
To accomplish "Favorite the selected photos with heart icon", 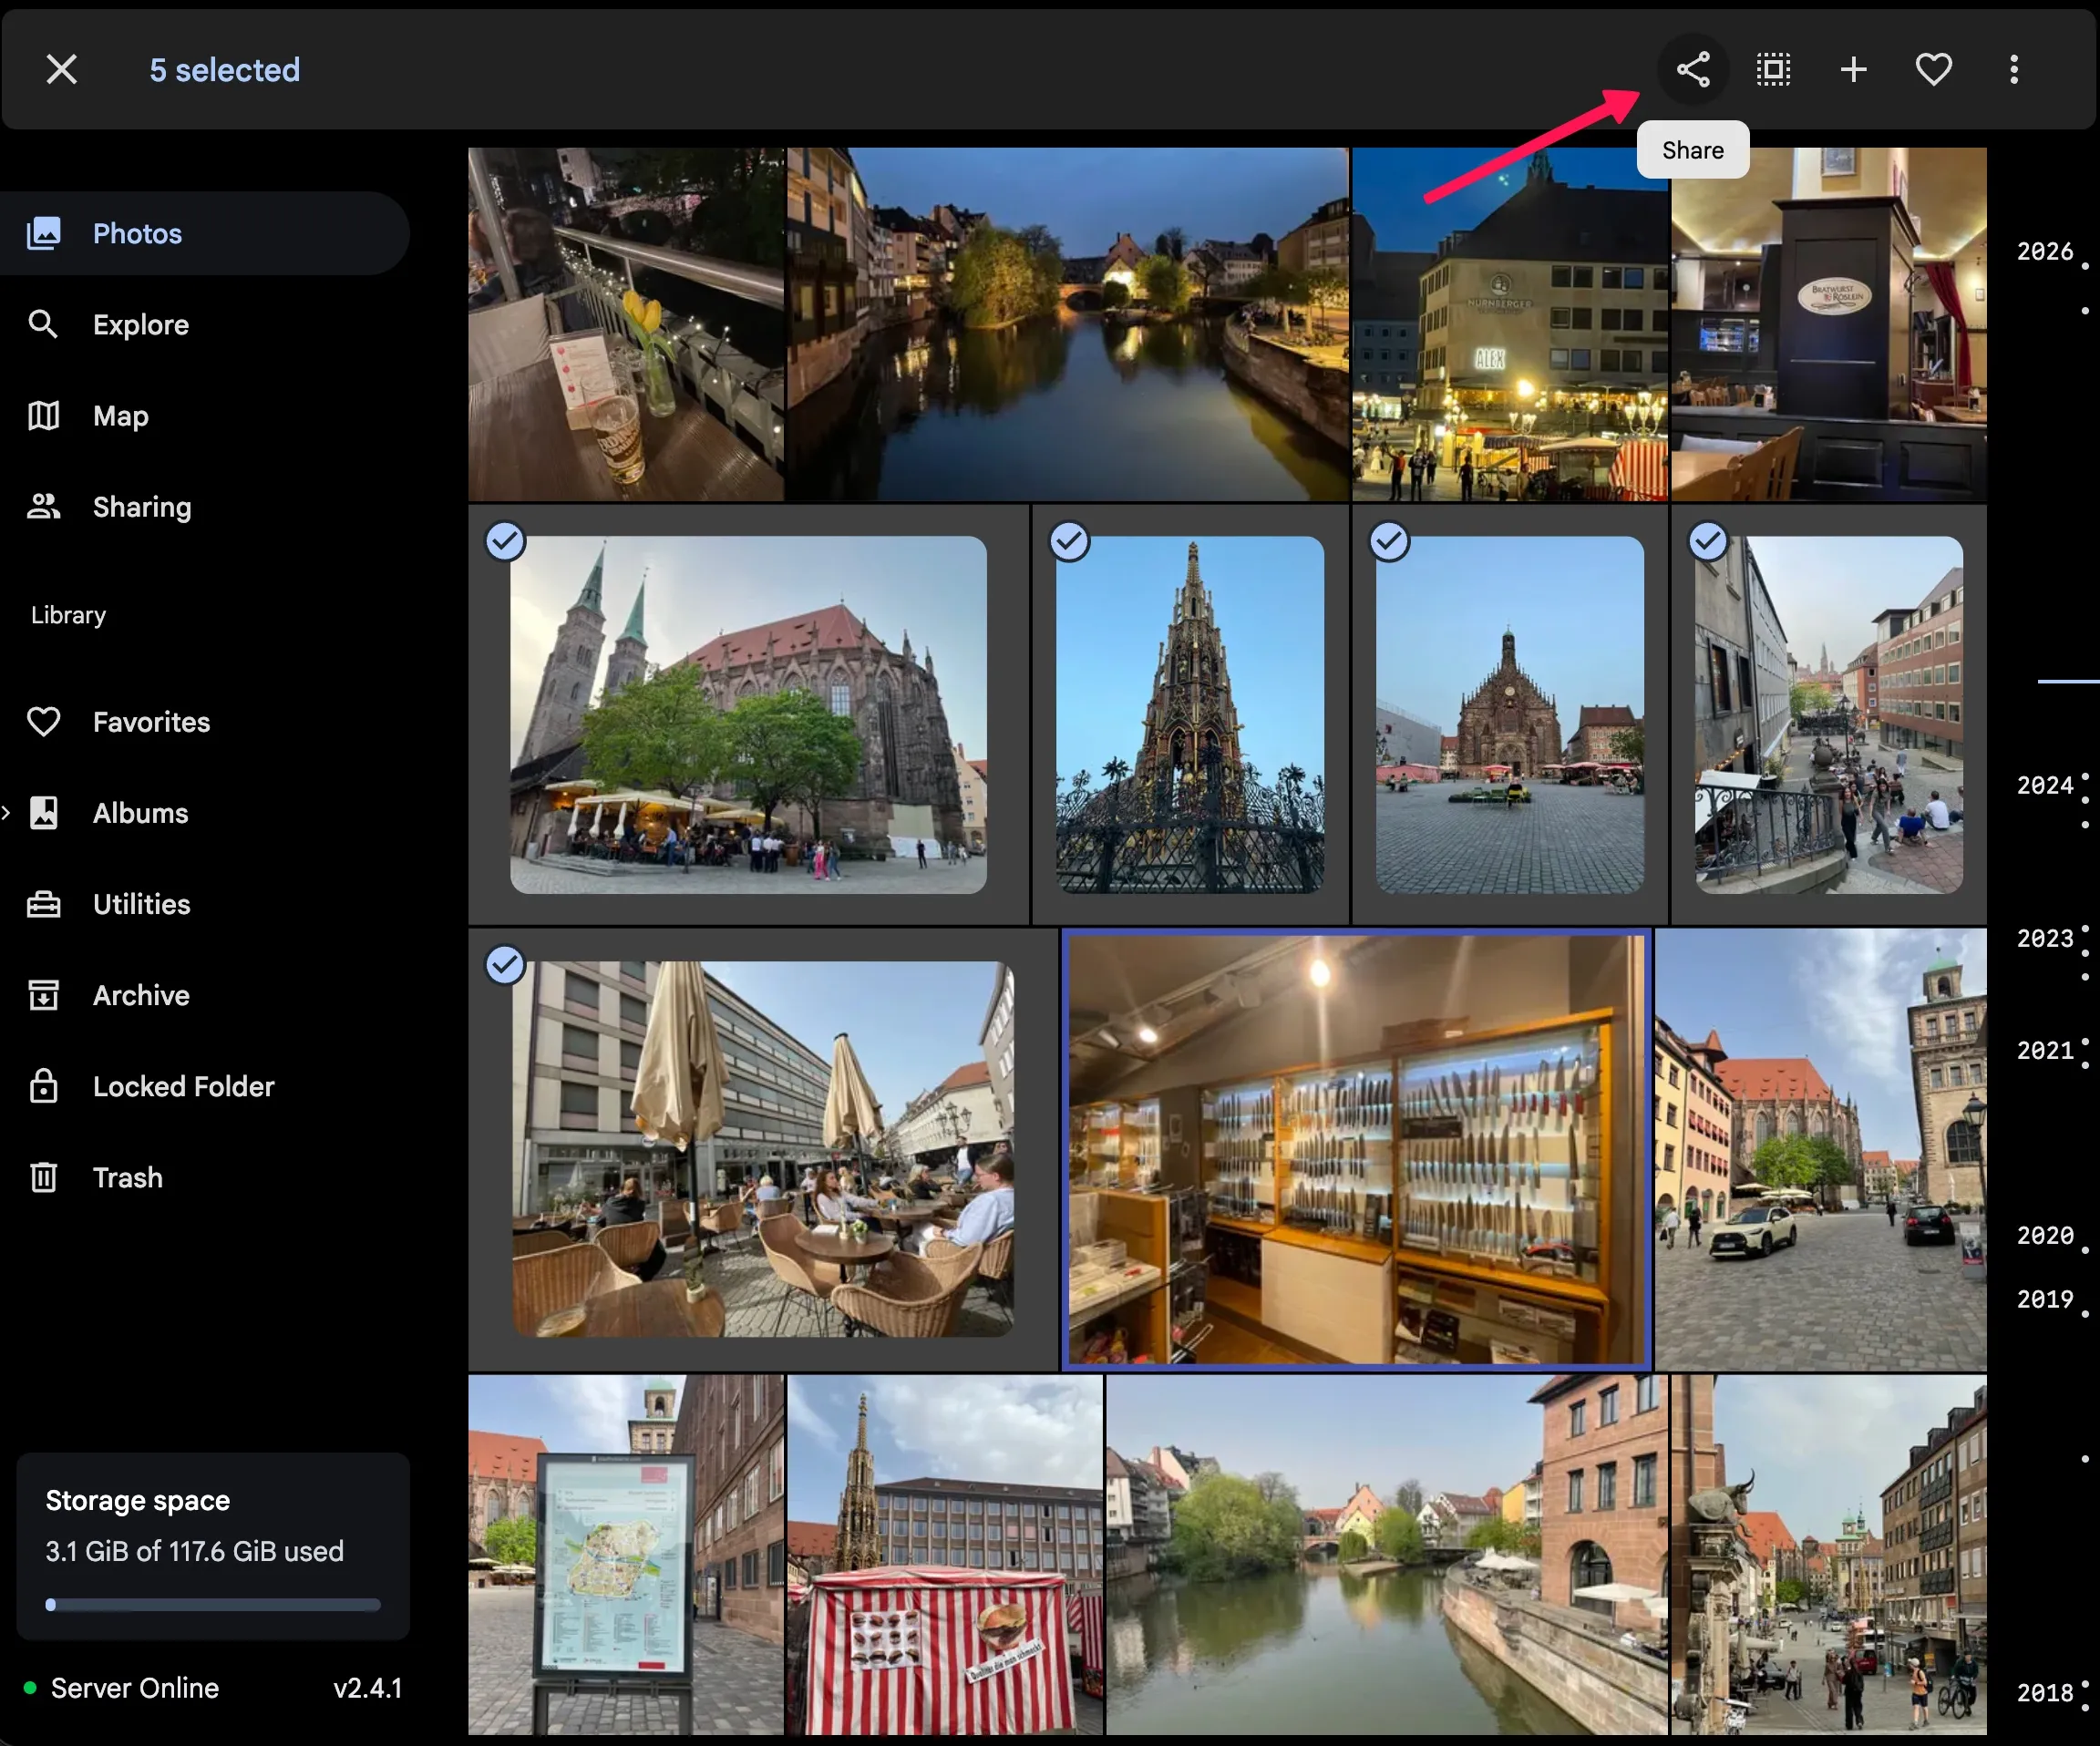I will point(1933,70).
